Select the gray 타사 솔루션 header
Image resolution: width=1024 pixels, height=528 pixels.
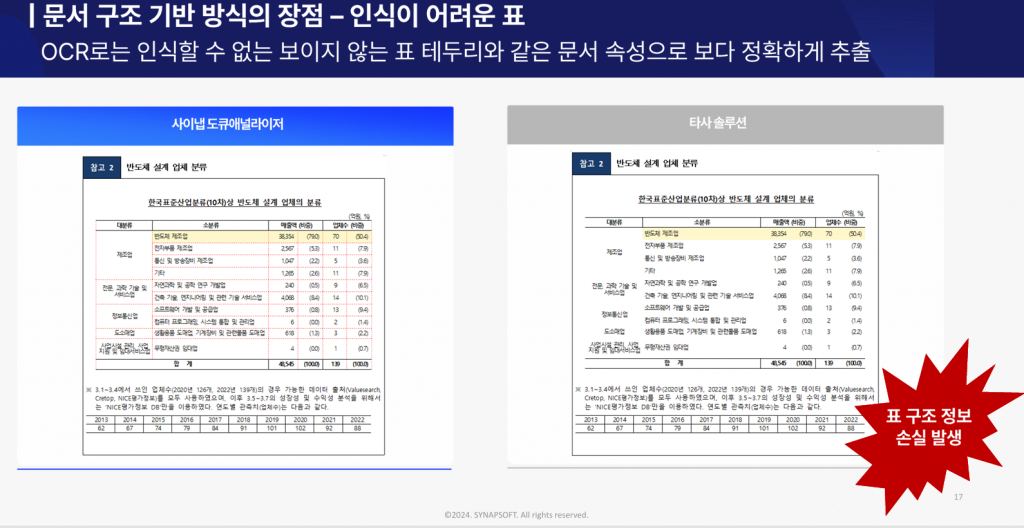coord(725,124)
